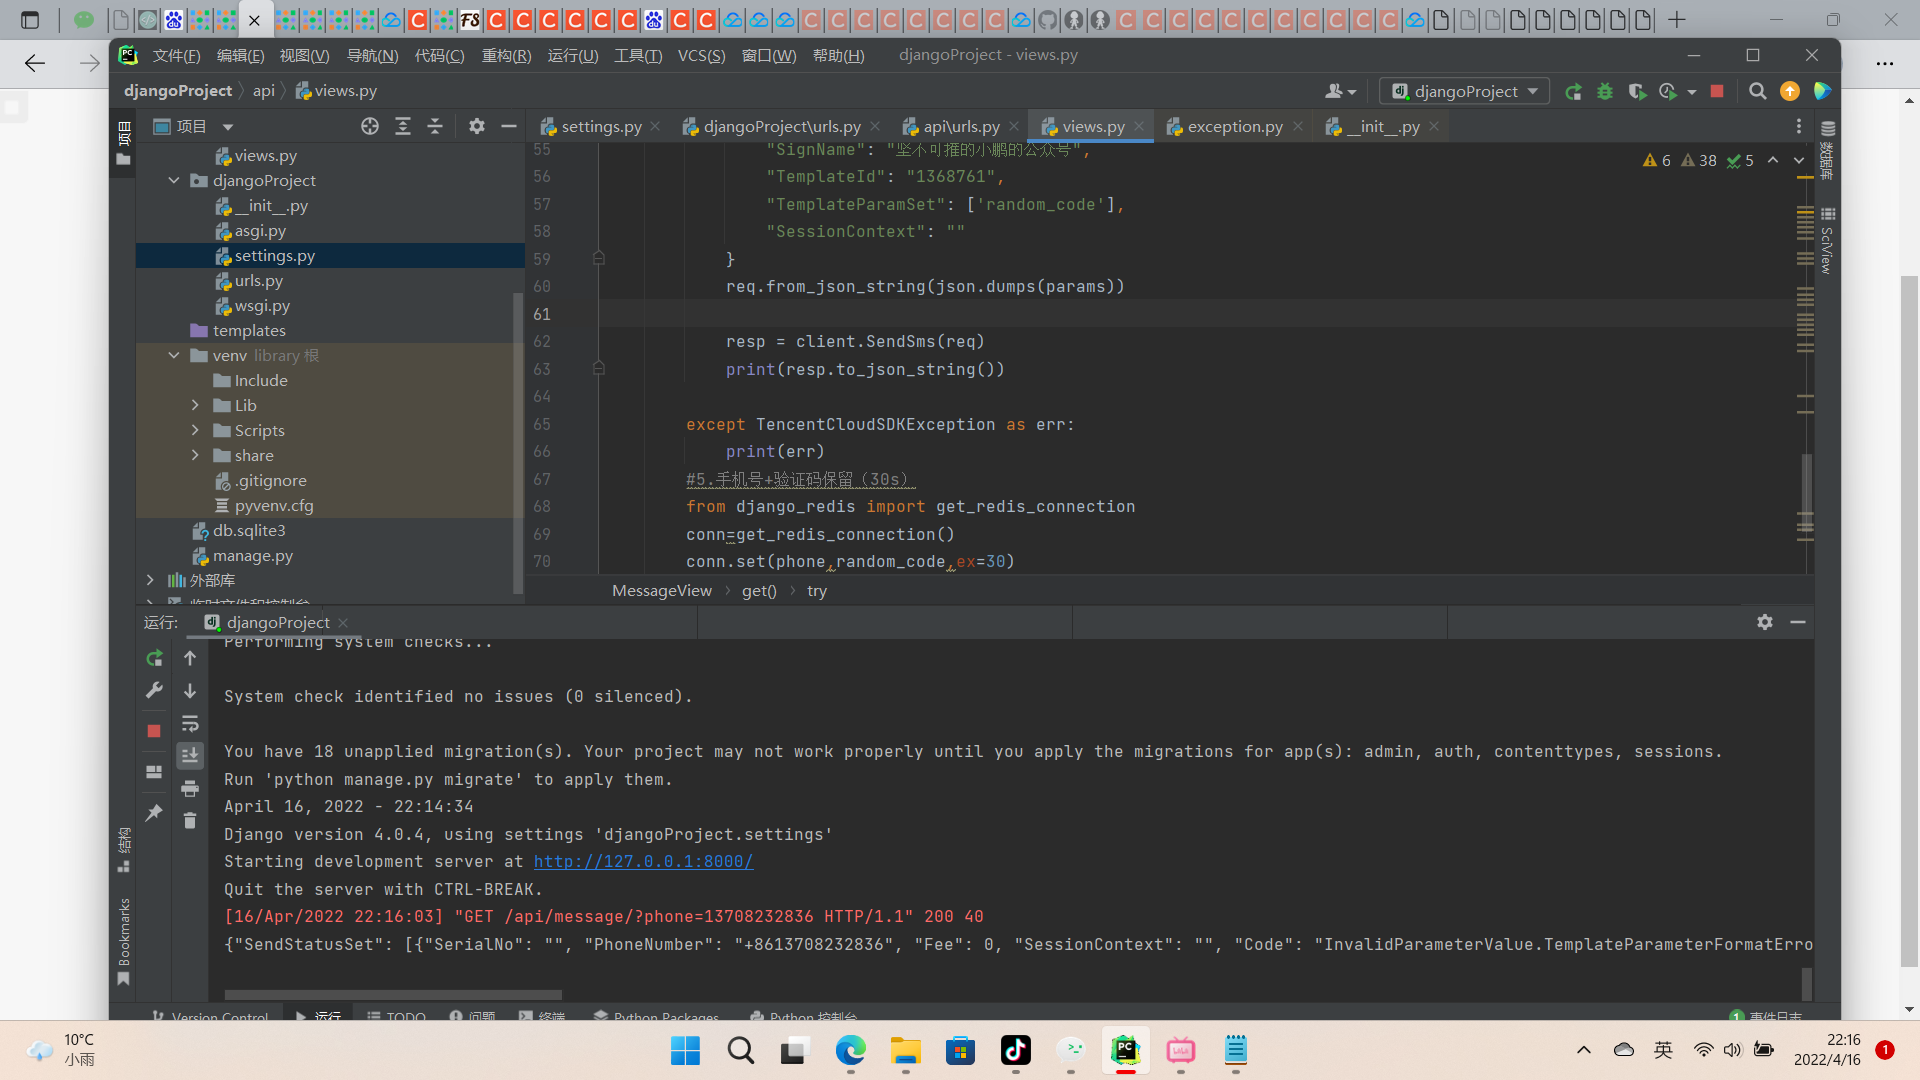Expand the share folder
The width and height of the screenshot is (1920, 1080).
tap(195, 456)
